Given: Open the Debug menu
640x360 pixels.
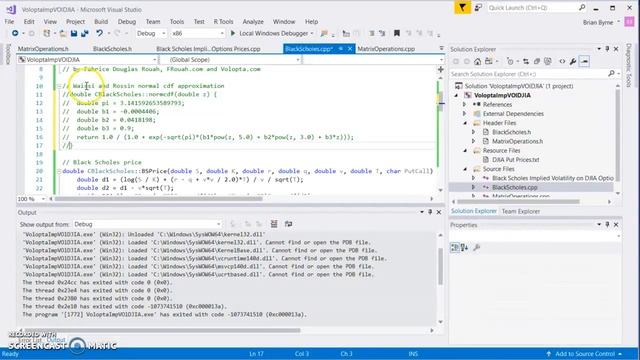Looking at the screenshot, I should click(x=127, y=22).
